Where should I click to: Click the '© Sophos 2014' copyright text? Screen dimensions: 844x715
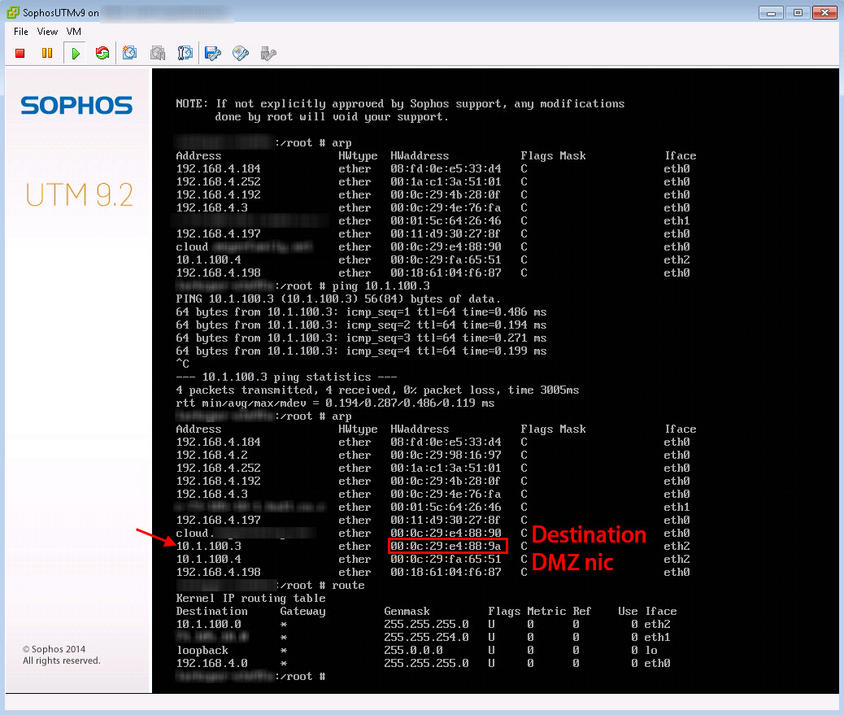coord(54,649)
